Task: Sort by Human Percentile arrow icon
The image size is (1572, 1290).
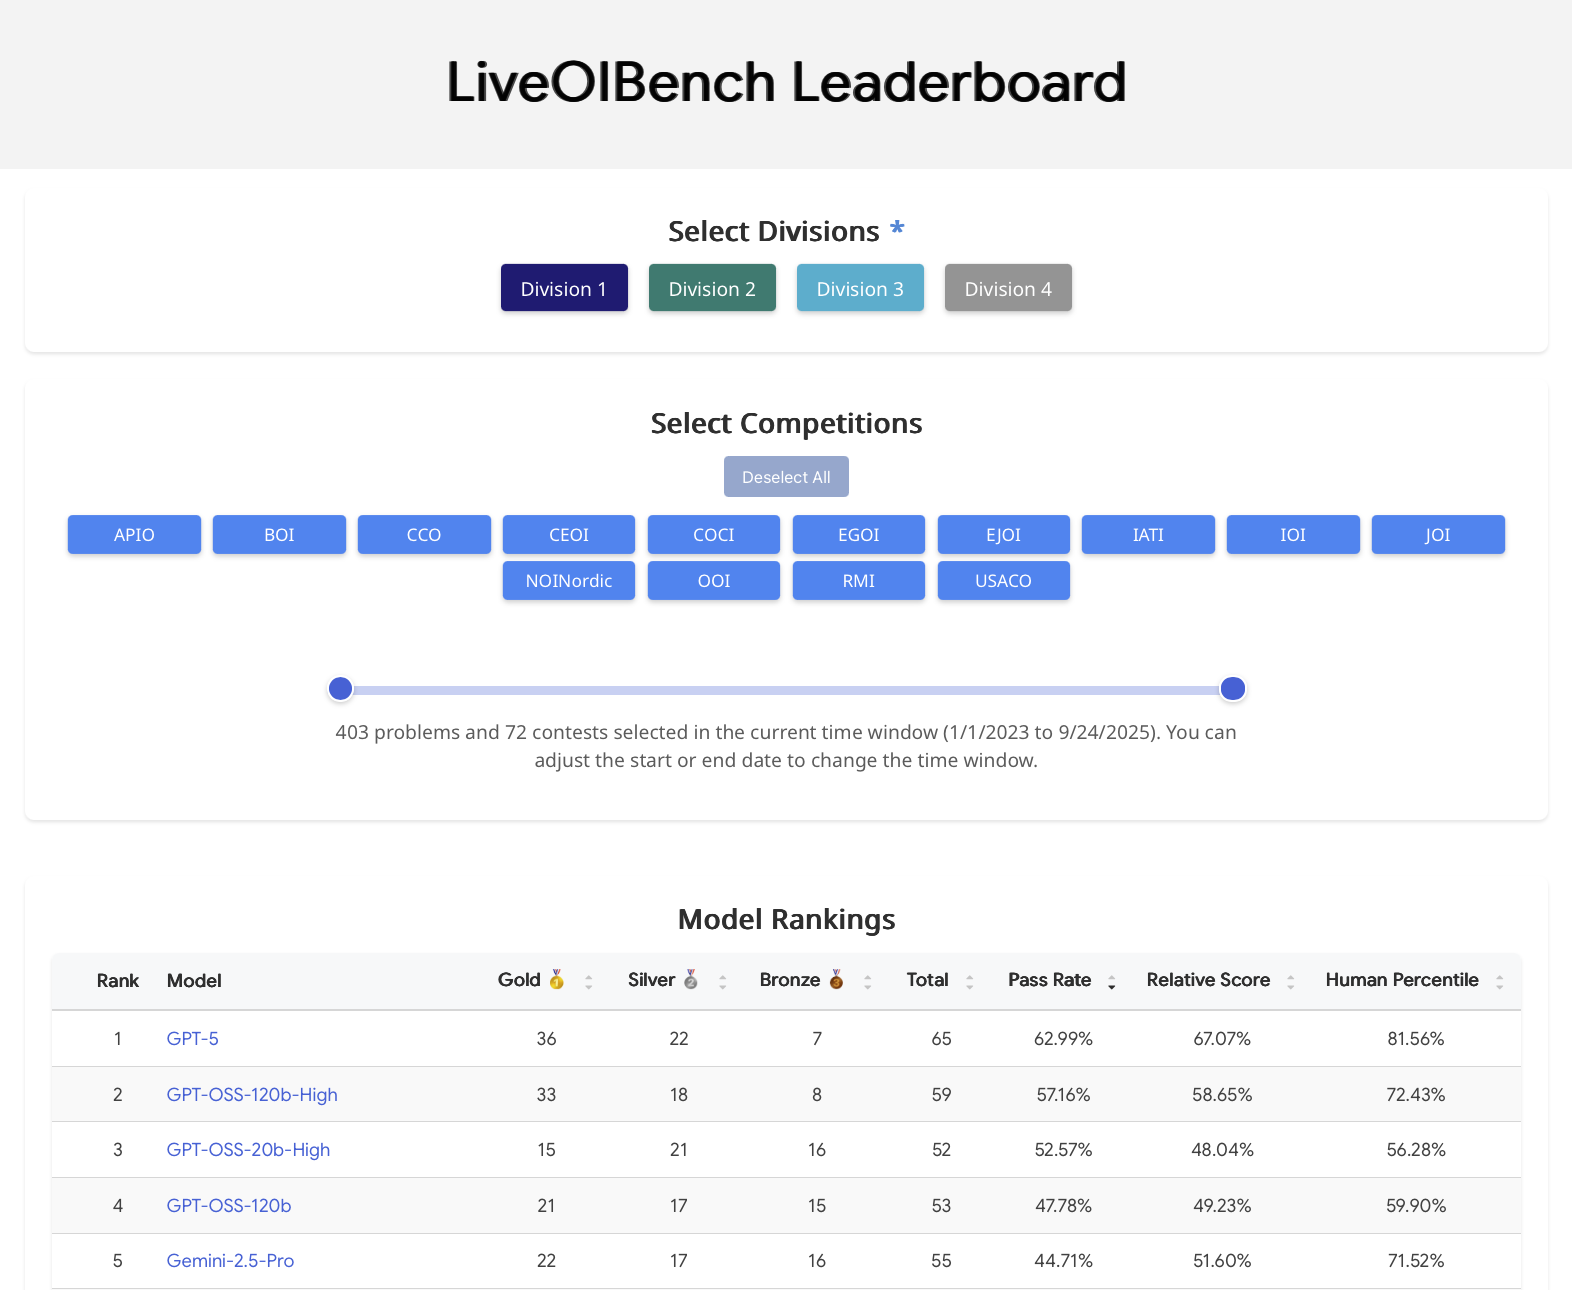Action: point(1500,982)
